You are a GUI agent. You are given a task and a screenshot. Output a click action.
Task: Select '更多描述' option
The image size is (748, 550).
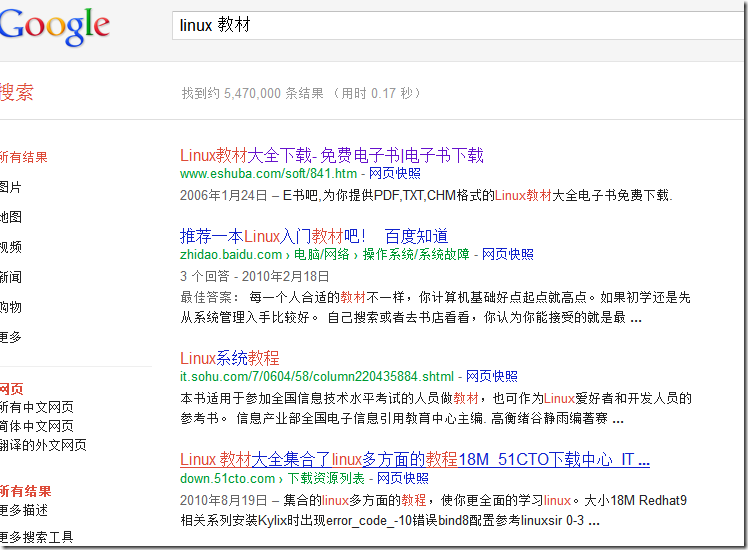(x=24, y=510)
